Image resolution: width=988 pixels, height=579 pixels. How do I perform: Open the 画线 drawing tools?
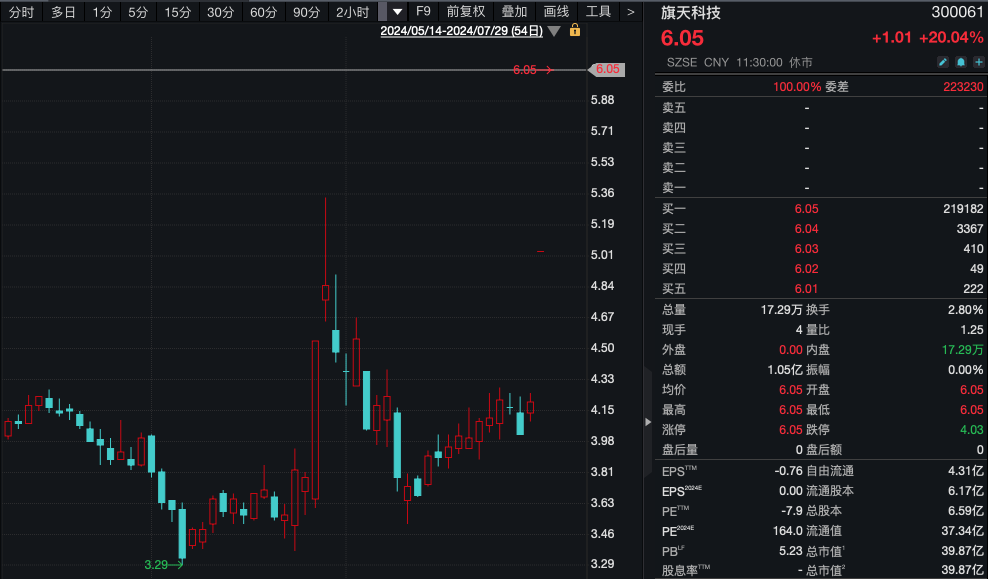click(x=556, y=12)
